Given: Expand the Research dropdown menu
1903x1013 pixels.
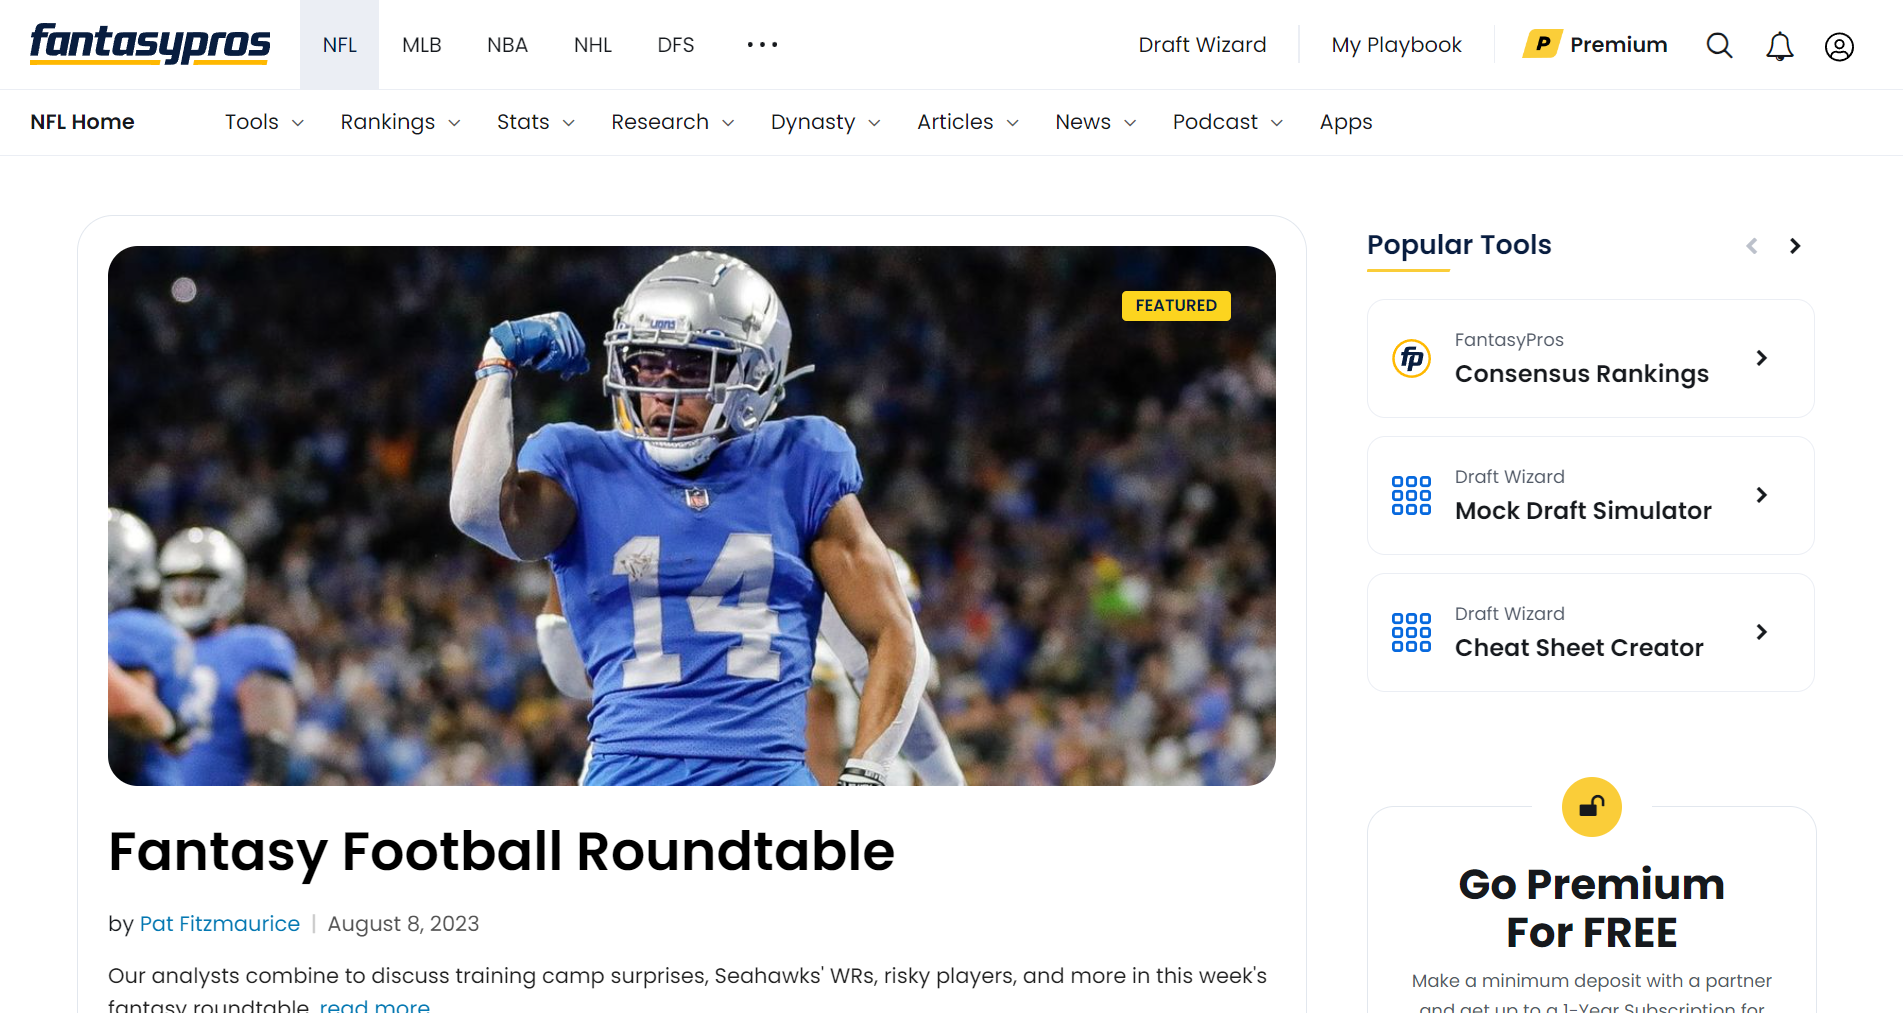Looking at the screenshot, I should point(673,122).
